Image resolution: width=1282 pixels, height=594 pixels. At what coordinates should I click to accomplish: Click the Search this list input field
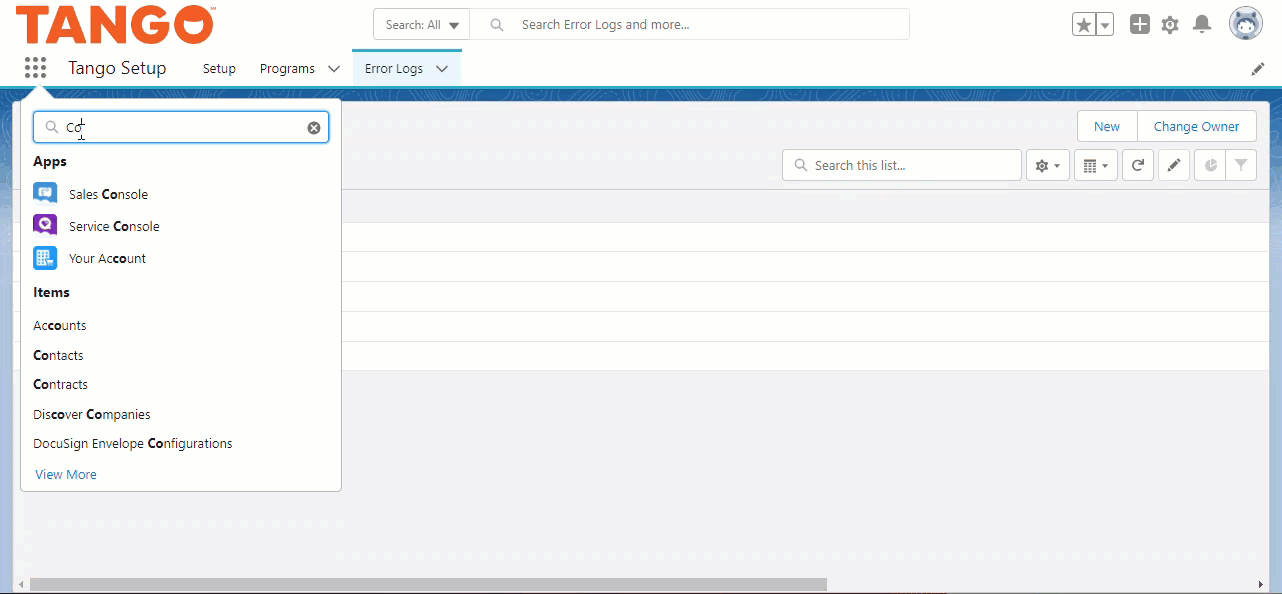900,164
